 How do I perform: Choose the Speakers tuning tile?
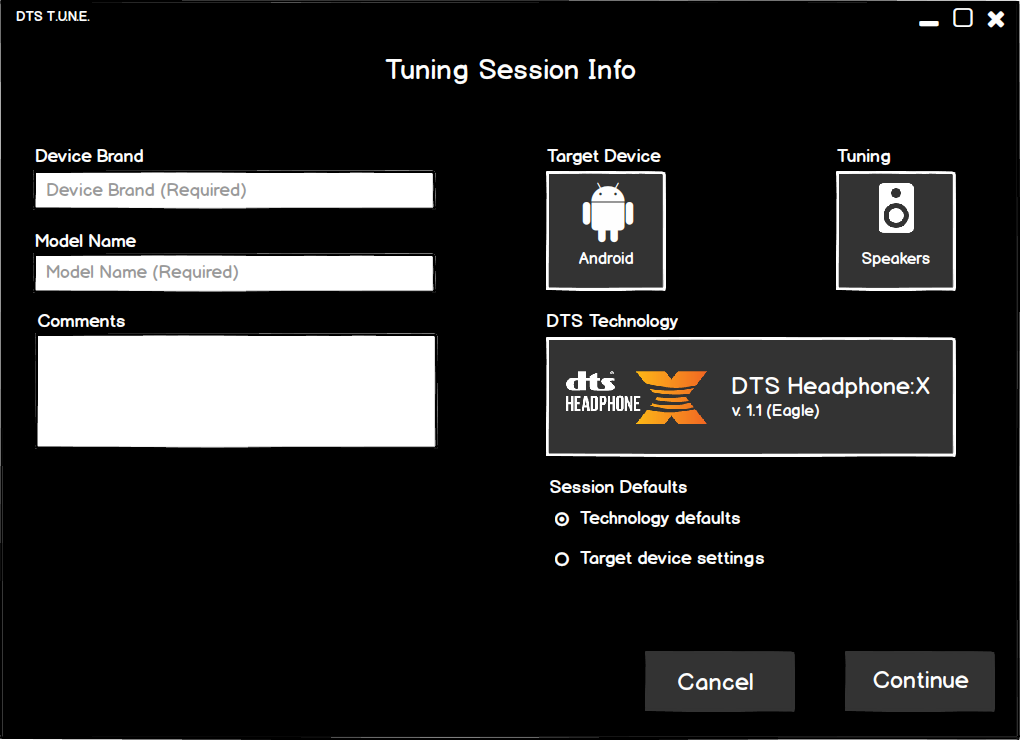(895, 231)
